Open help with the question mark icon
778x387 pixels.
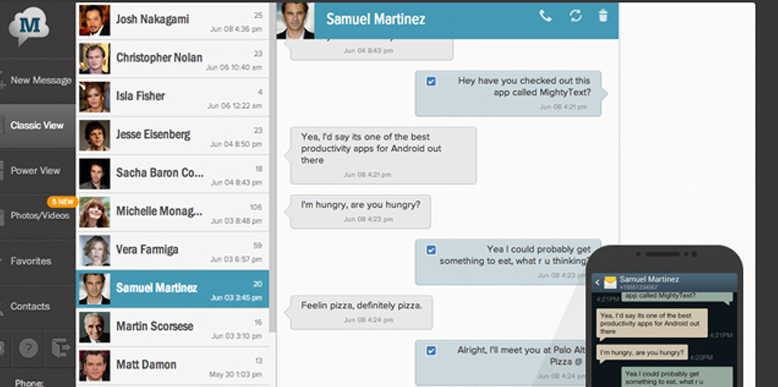click(28, 348)
